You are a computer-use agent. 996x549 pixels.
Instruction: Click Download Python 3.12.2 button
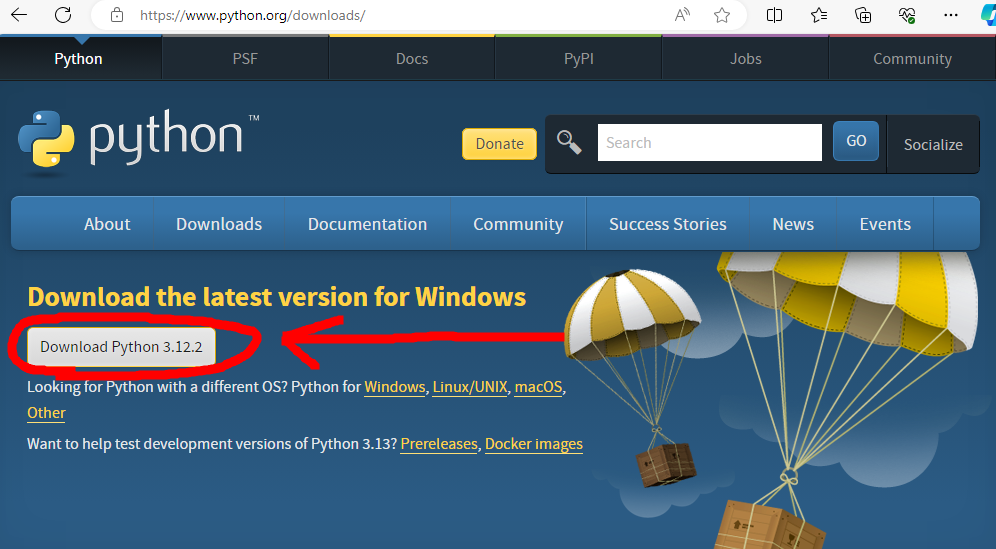121,346
